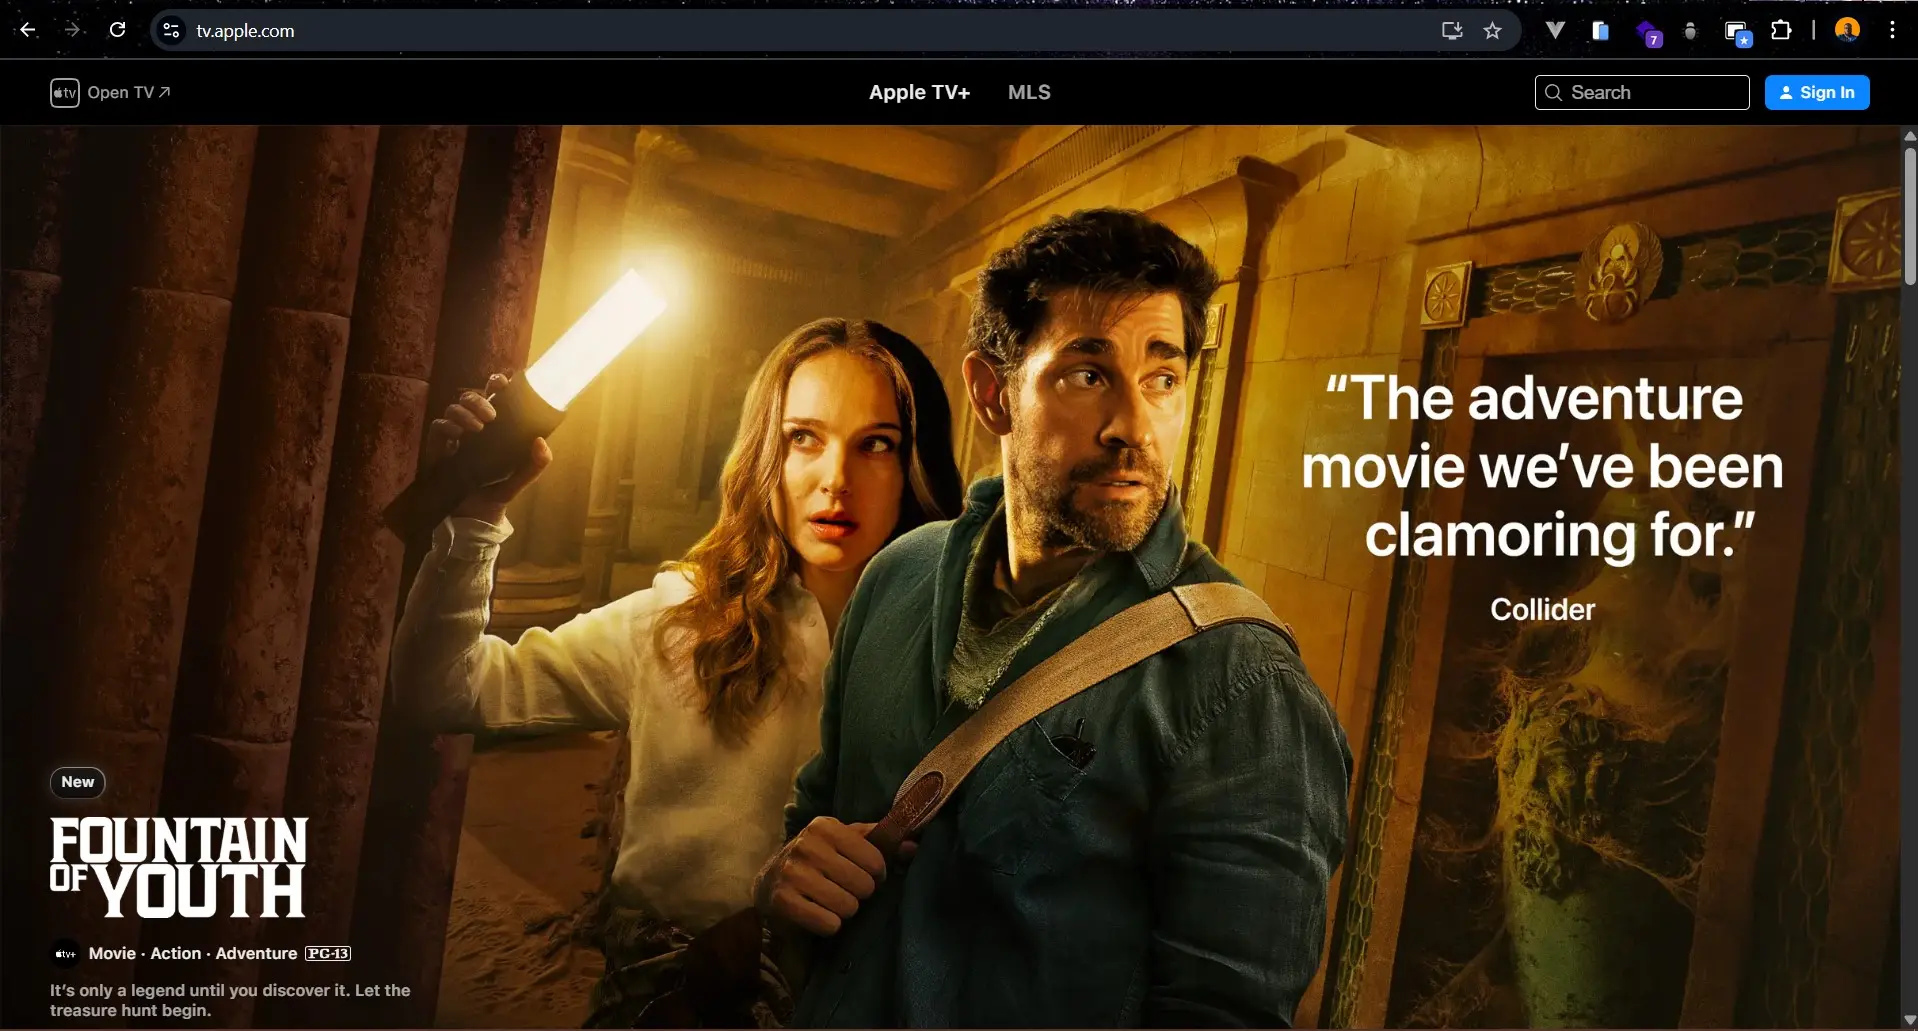This screenshot has height=1031, width=1918.
Task: Open TV app via Open TV link
Action: click(128, 92)
